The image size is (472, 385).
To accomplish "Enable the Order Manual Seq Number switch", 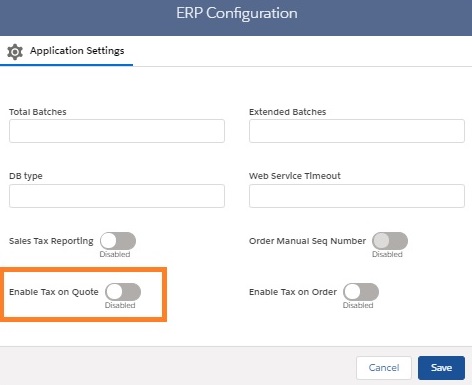I will (x=390, y=241).
